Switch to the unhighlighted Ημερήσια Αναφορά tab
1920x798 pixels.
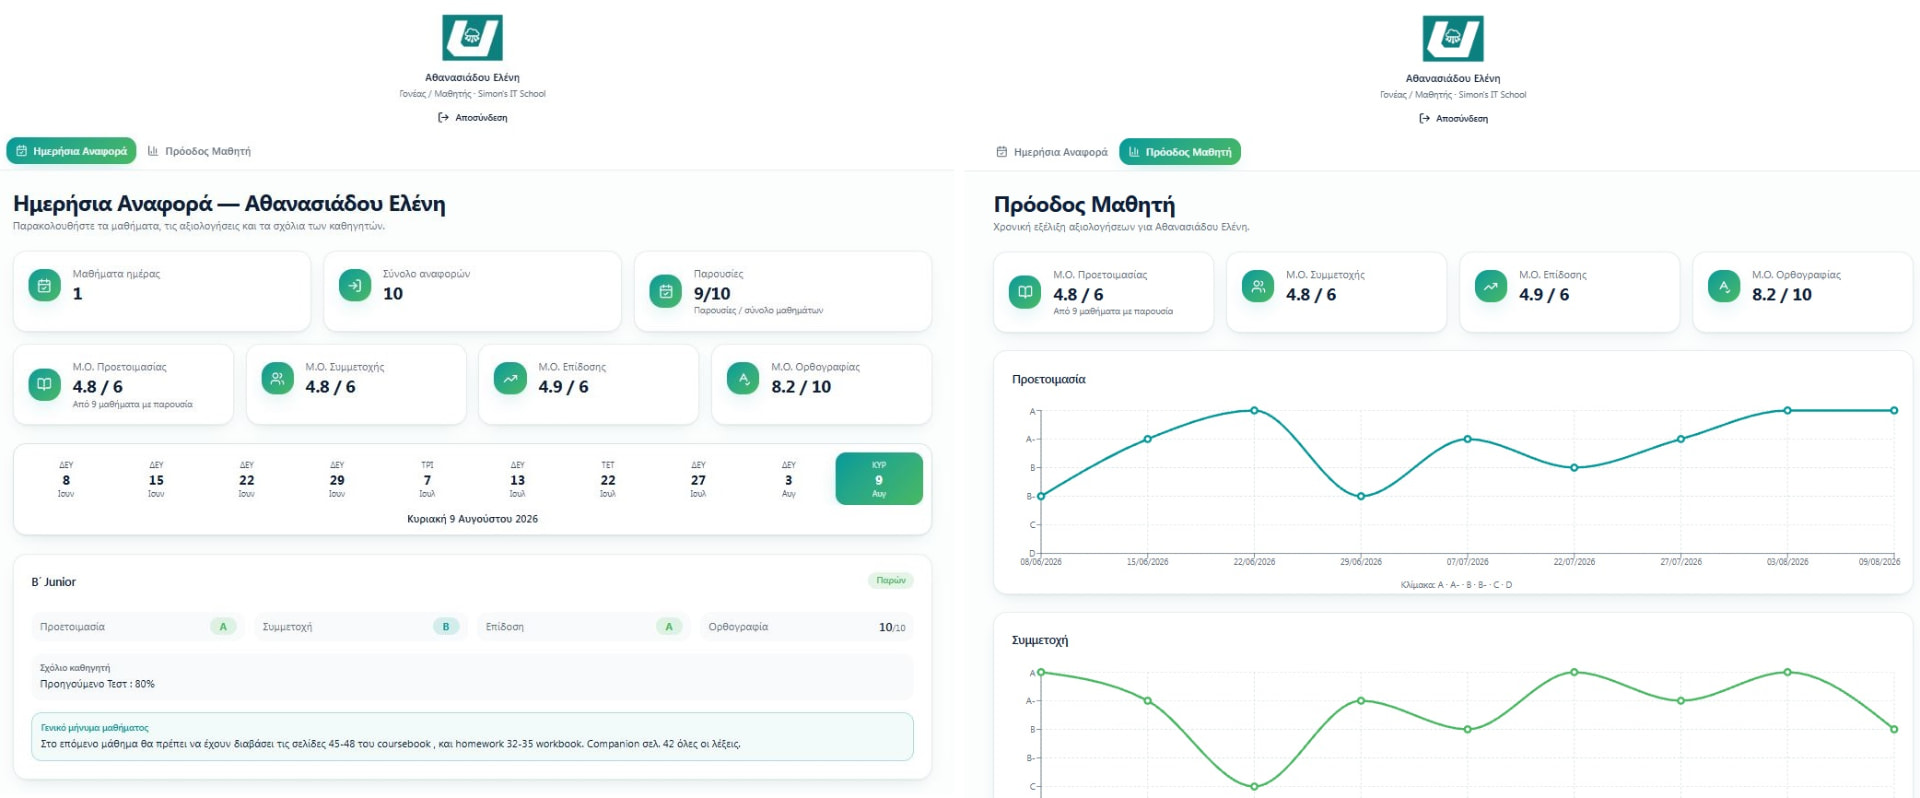(1052, 152)
